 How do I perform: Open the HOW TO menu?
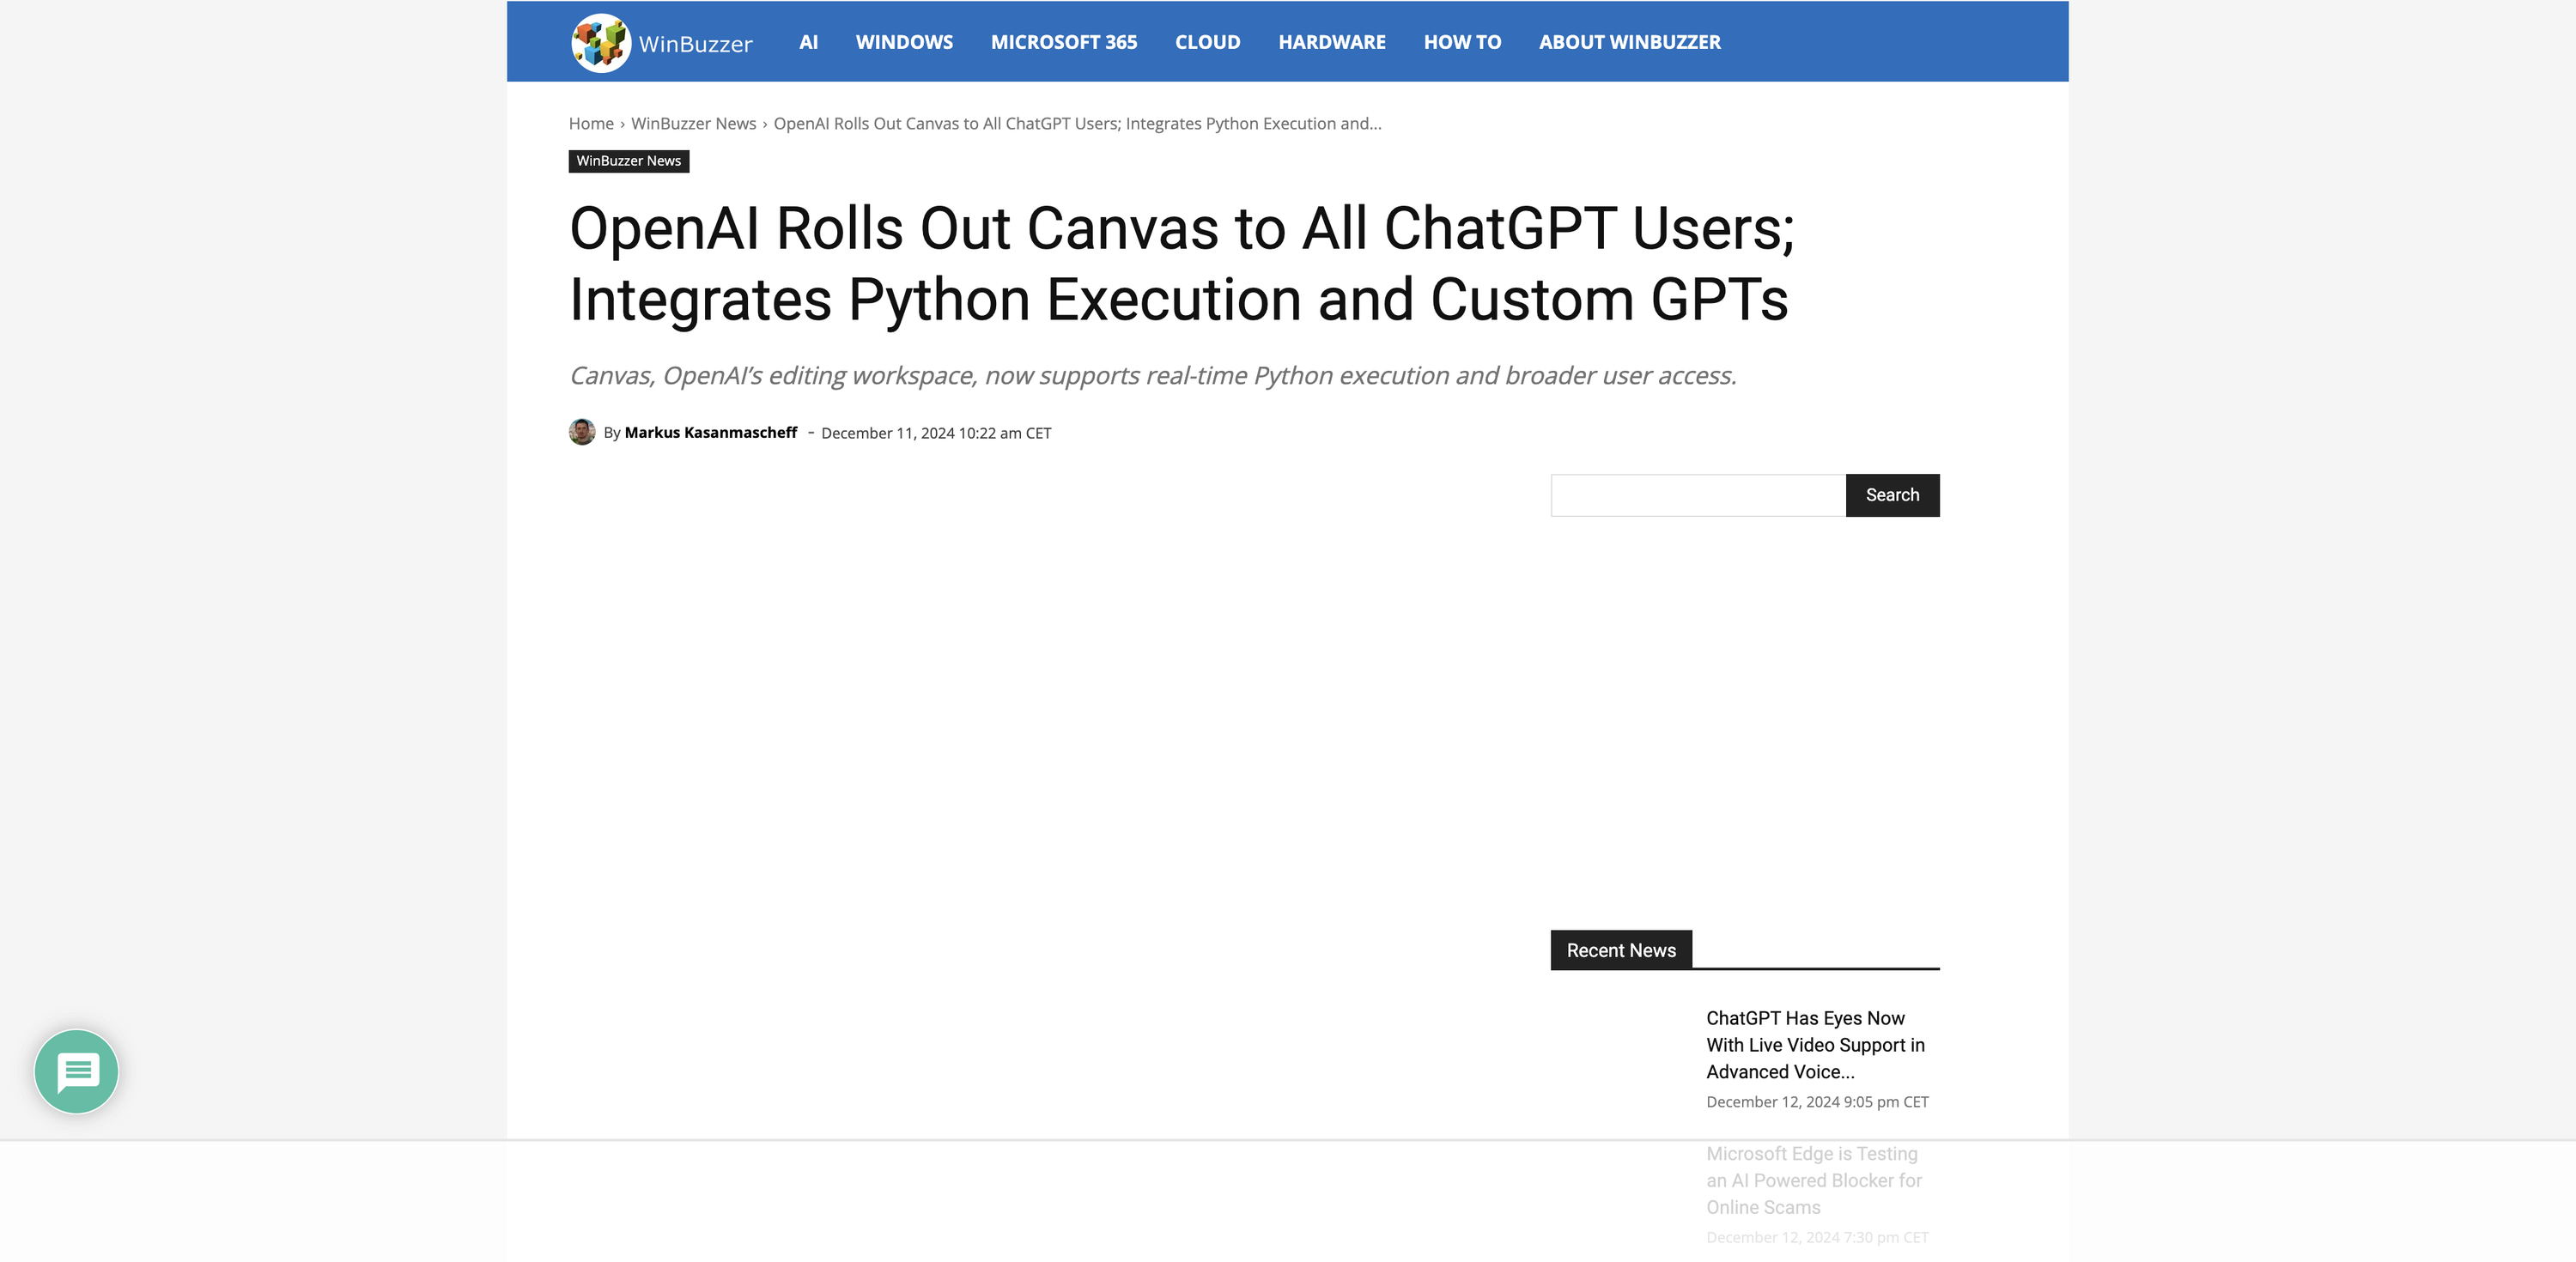pos(1462,42)
